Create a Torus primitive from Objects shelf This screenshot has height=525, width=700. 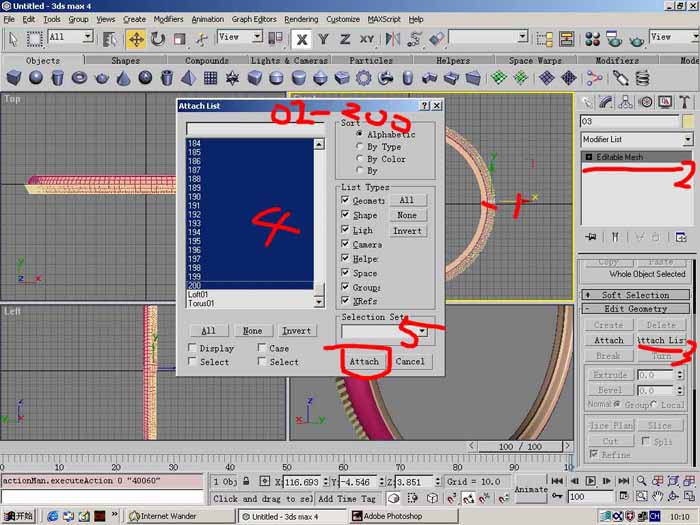pos(79,78)
